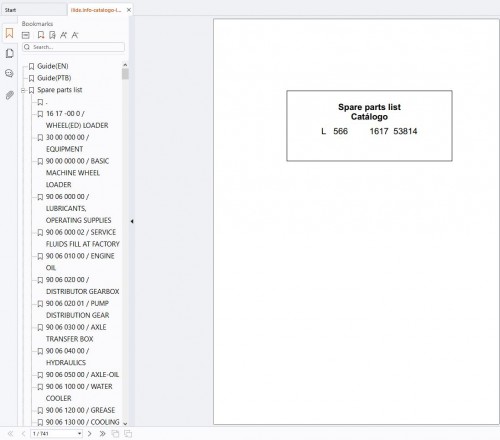The image size is (500, 440).
Task: Increase bookmark font size icon
Action: 63,35
